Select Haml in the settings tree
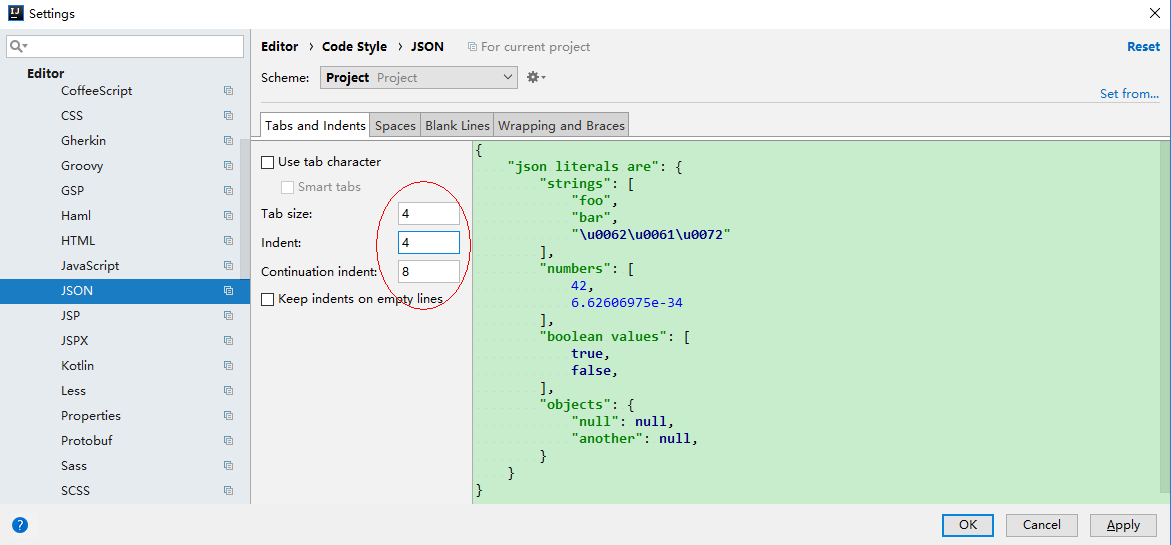Viewport: 1171px width, 545px height. click(x=76, y=216)
